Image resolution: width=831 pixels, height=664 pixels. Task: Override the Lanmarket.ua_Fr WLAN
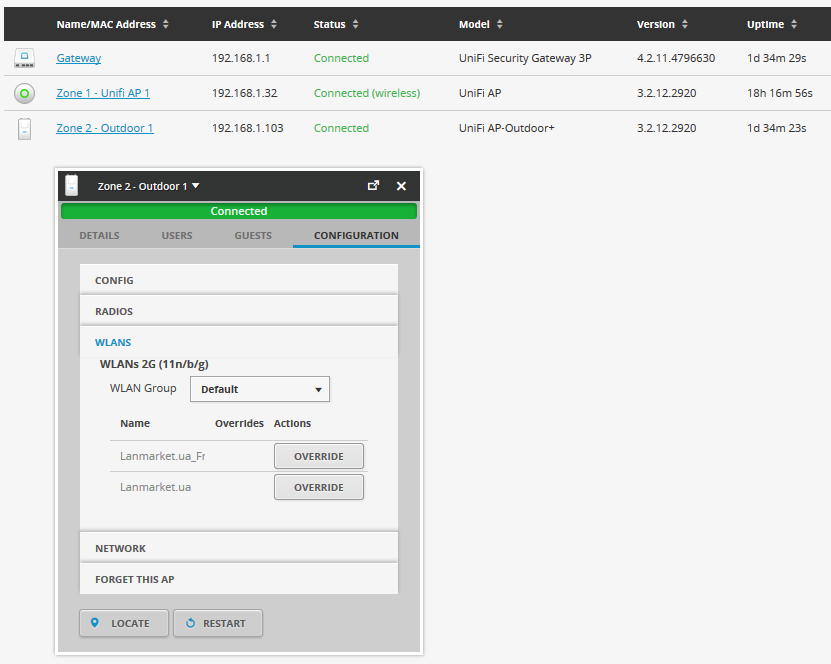[x=318, y=456]
